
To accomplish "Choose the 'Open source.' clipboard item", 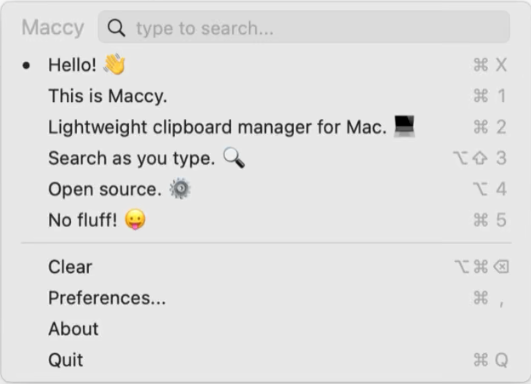I will (266, 189).
